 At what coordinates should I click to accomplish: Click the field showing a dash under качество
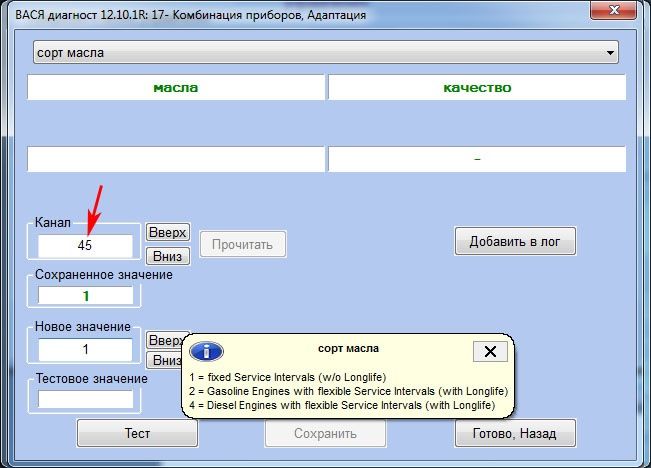click(x=477, y=159)
